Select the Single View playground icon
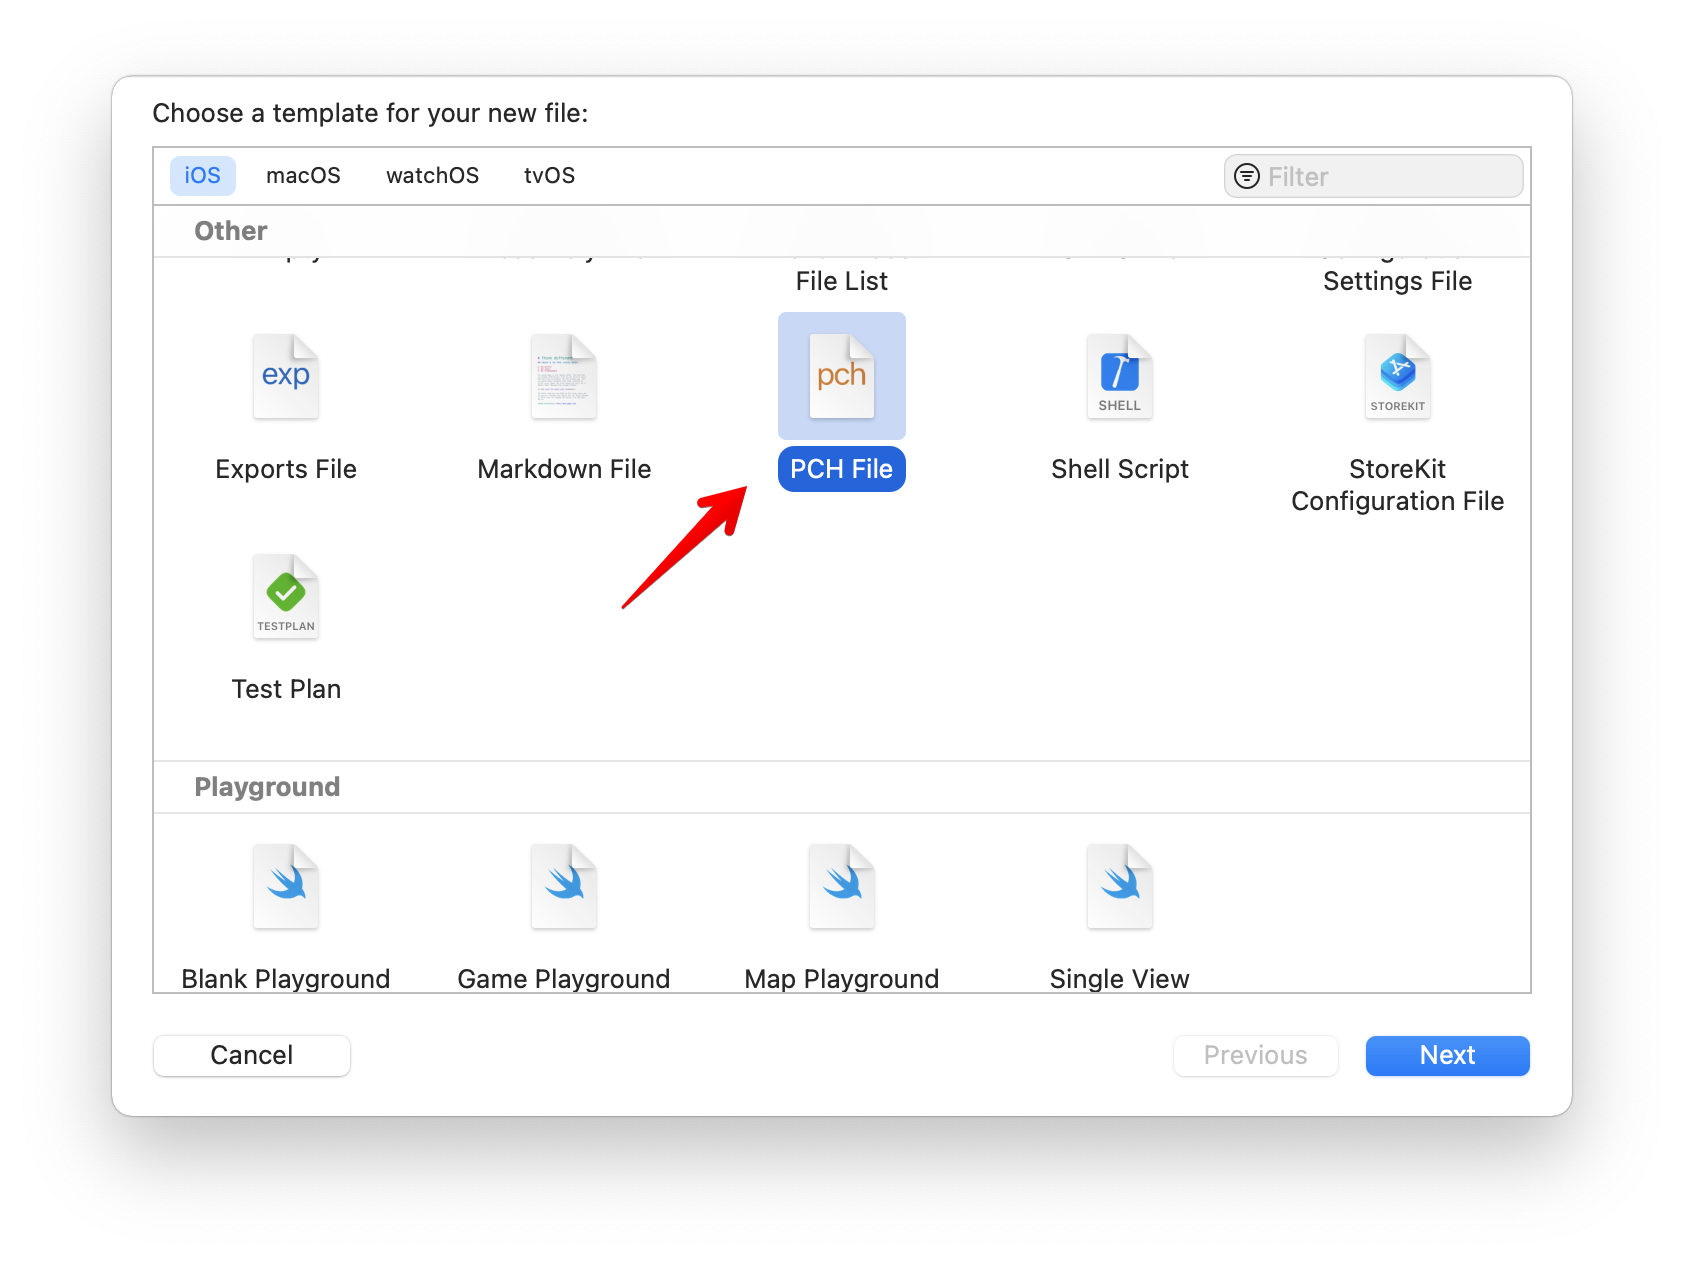The height and width of the screenshot is (1264, 1684). [x=1120, y=887]
